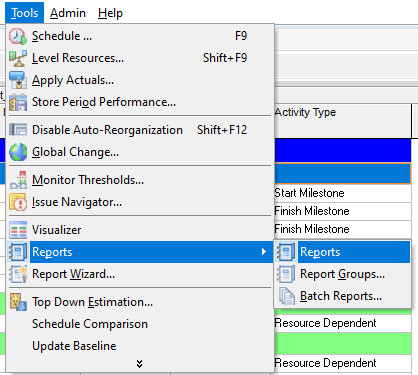The height and width of the screenshot is (375, 418).
Task: Click the F9 shortcut label beside Schedule
Action: click(241, 36)
